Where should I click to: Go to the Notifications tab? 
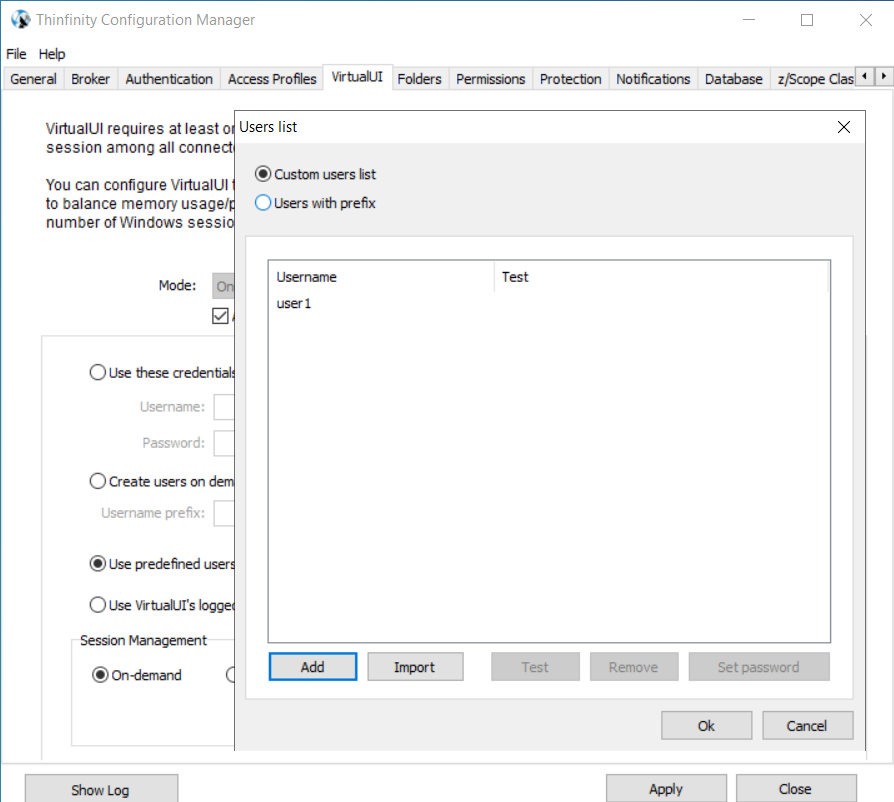coord(653,79)
